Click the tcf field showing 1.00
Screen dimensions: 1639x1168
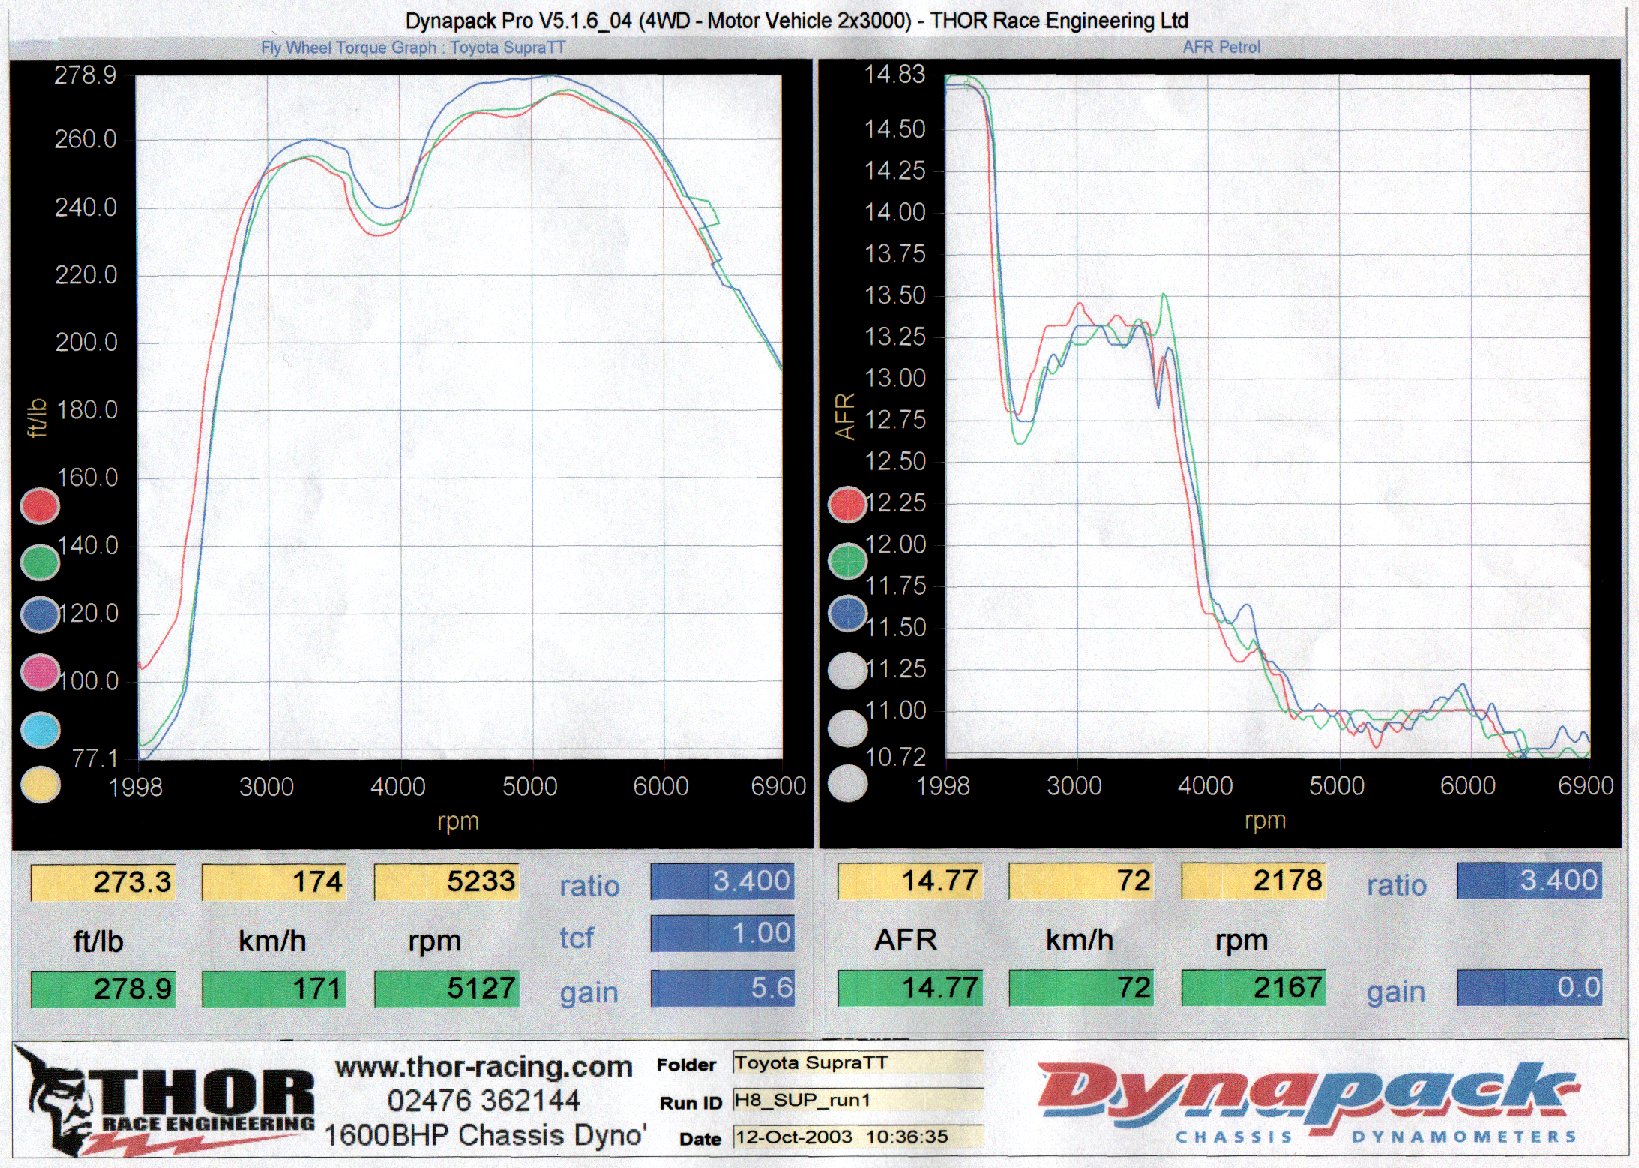[x=723, y=934]
